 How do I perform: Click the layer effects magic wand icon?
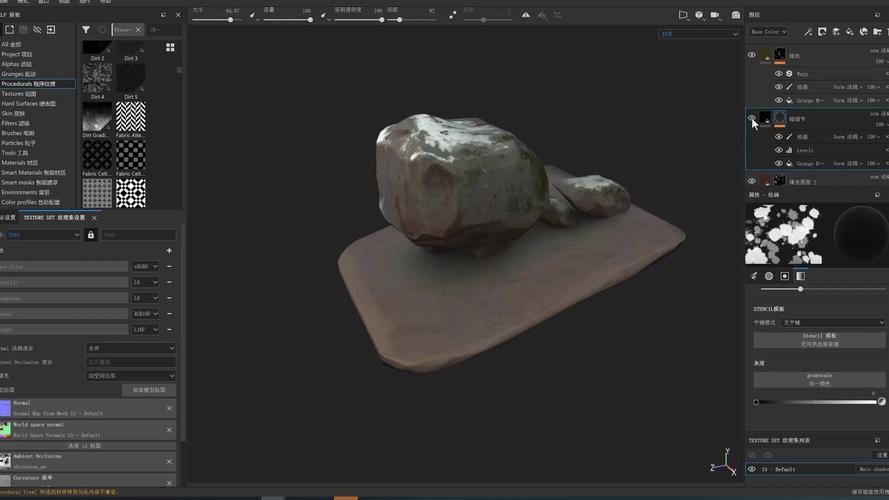(808, 32)
